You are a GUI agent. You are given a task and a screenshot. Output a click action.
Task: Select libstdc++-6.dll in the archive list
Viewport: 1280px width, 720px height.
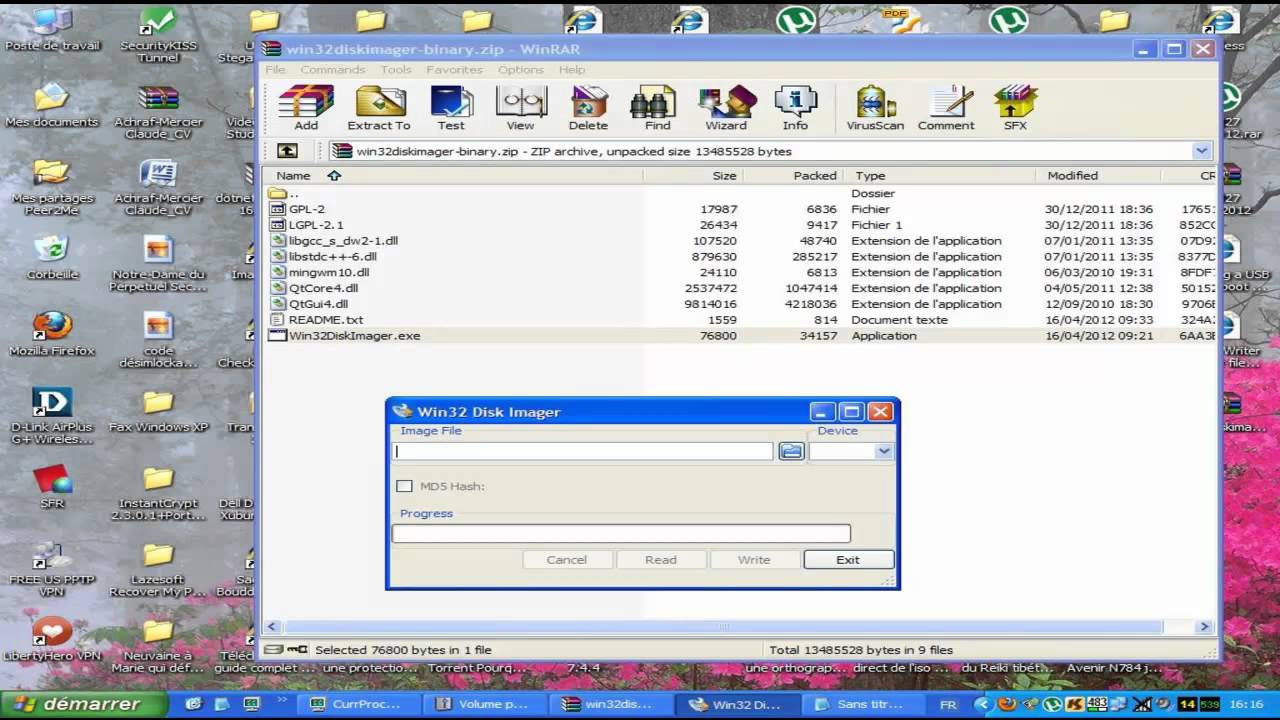click(740, 256)
